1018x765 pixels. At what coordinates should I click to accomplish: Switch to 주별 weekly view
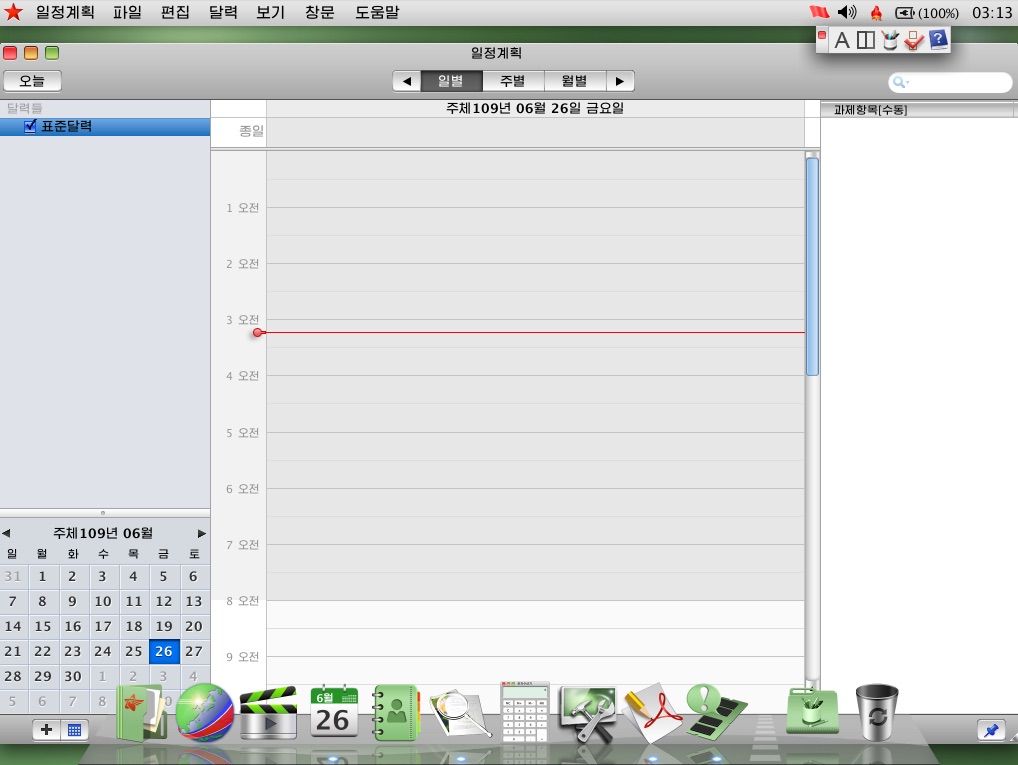[512, 81]
